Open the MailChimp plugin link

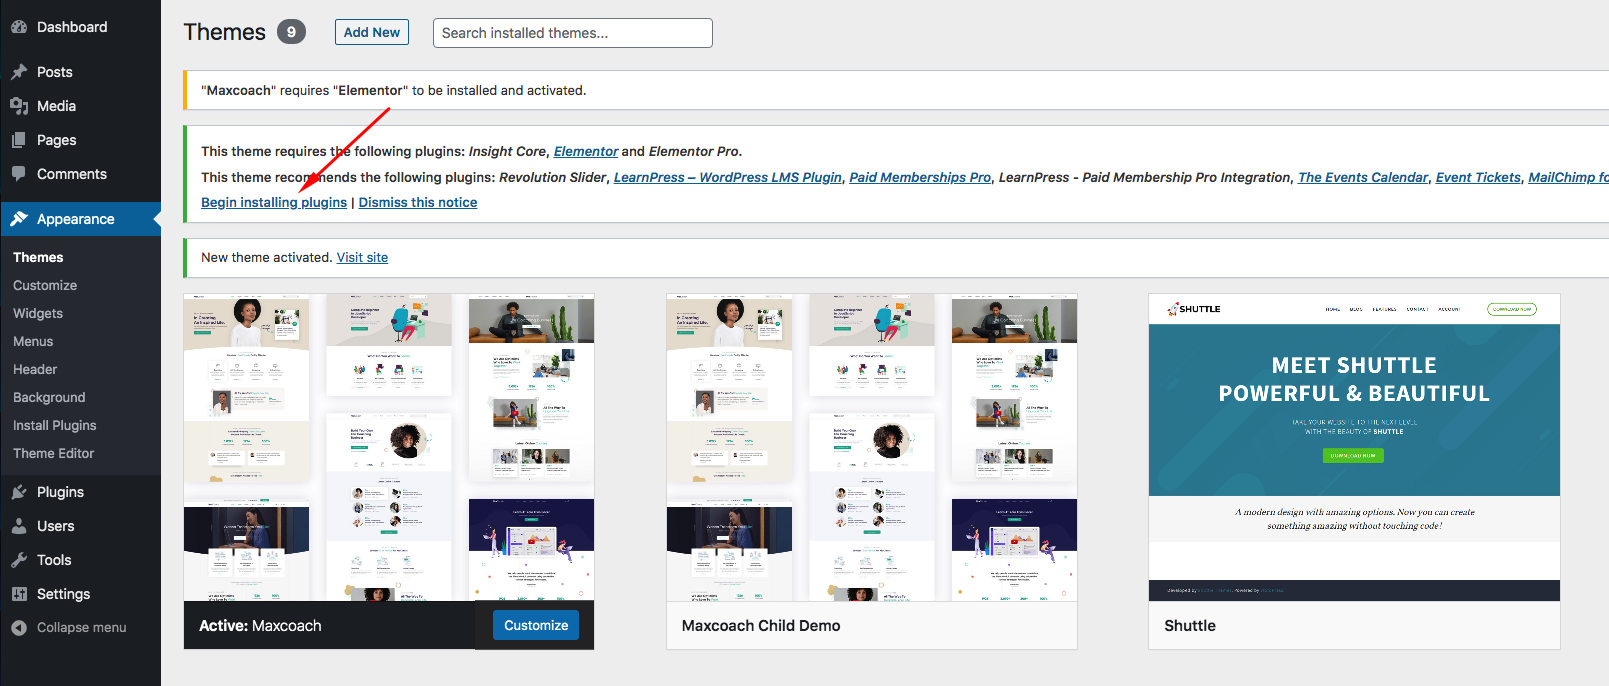(x=1568, y=177)
